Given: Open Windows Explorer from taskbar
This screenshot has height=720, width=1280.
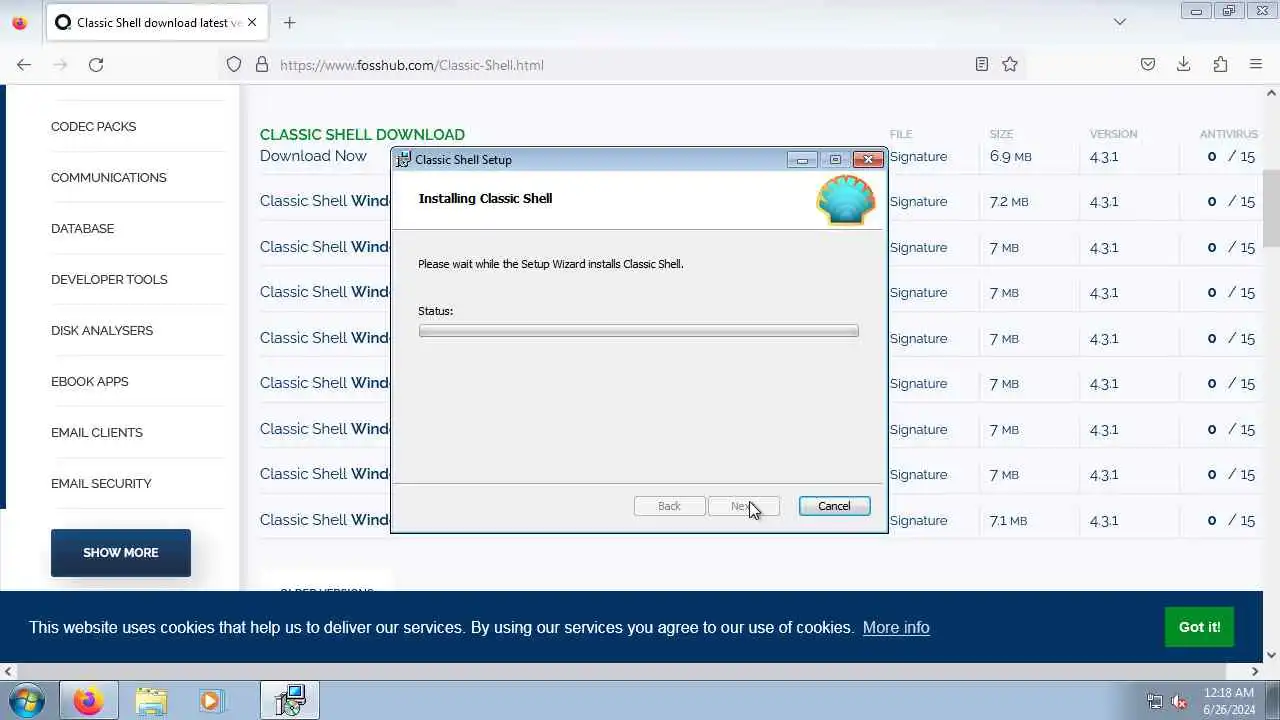Looking at the screenshot, I should (x=151, y=701).
